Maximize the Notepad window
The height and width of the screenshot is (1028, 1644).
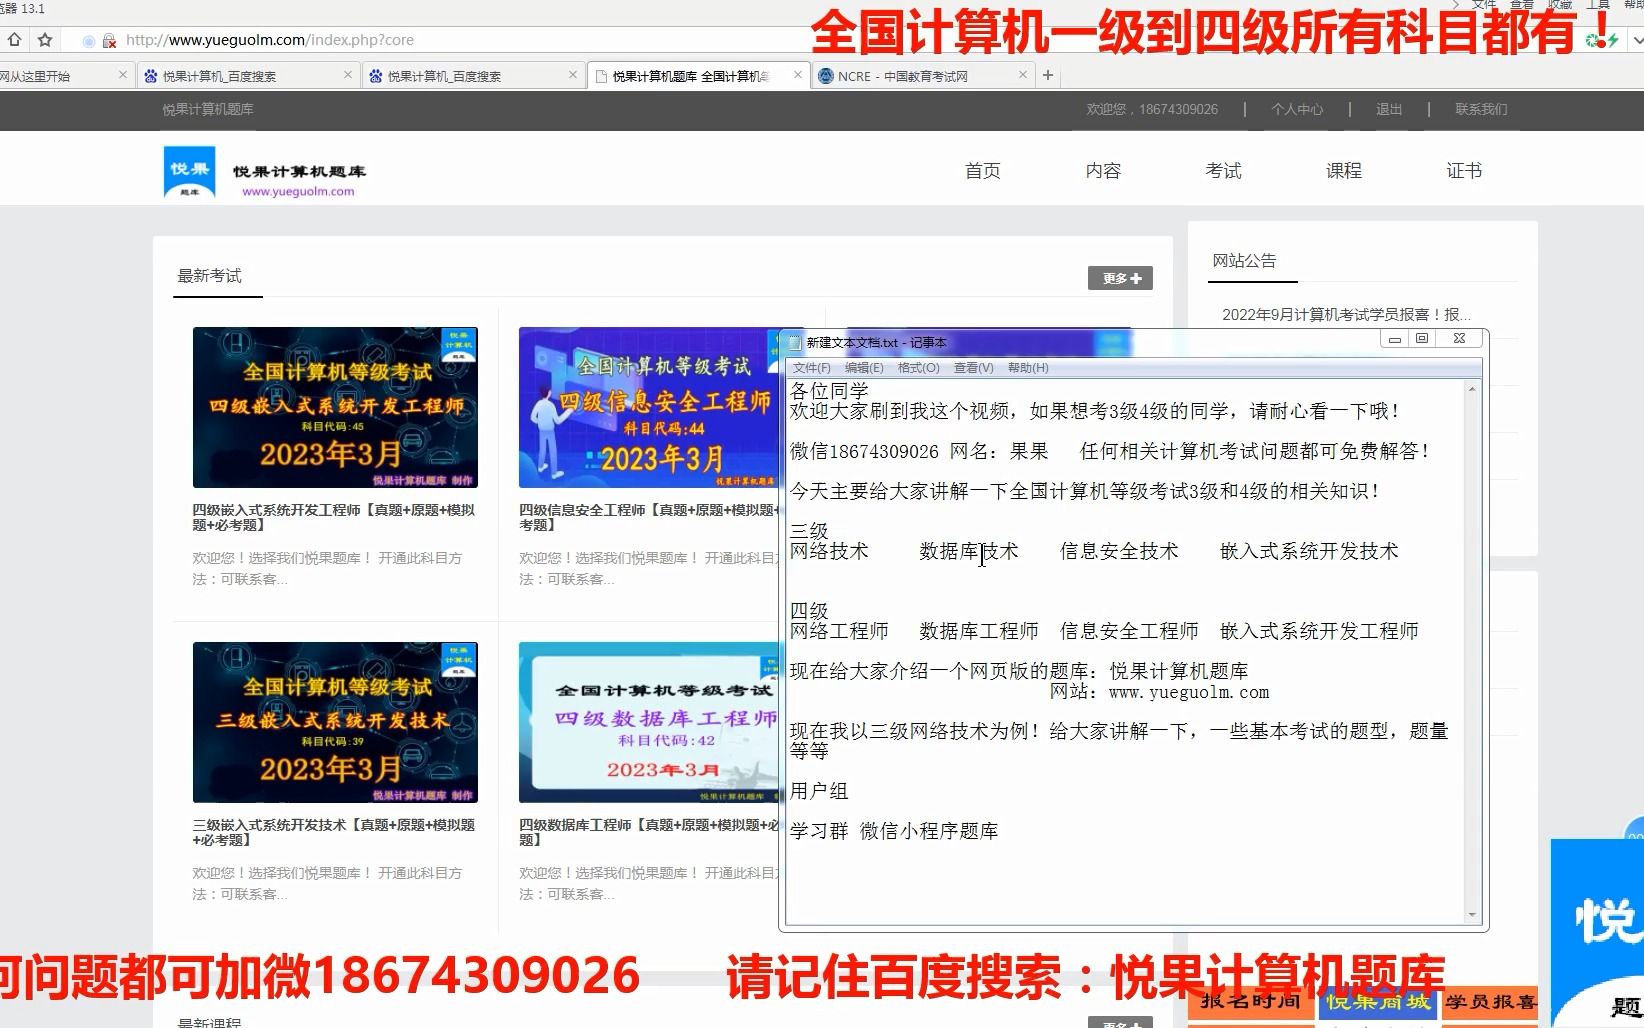[x=1422, y=339]
